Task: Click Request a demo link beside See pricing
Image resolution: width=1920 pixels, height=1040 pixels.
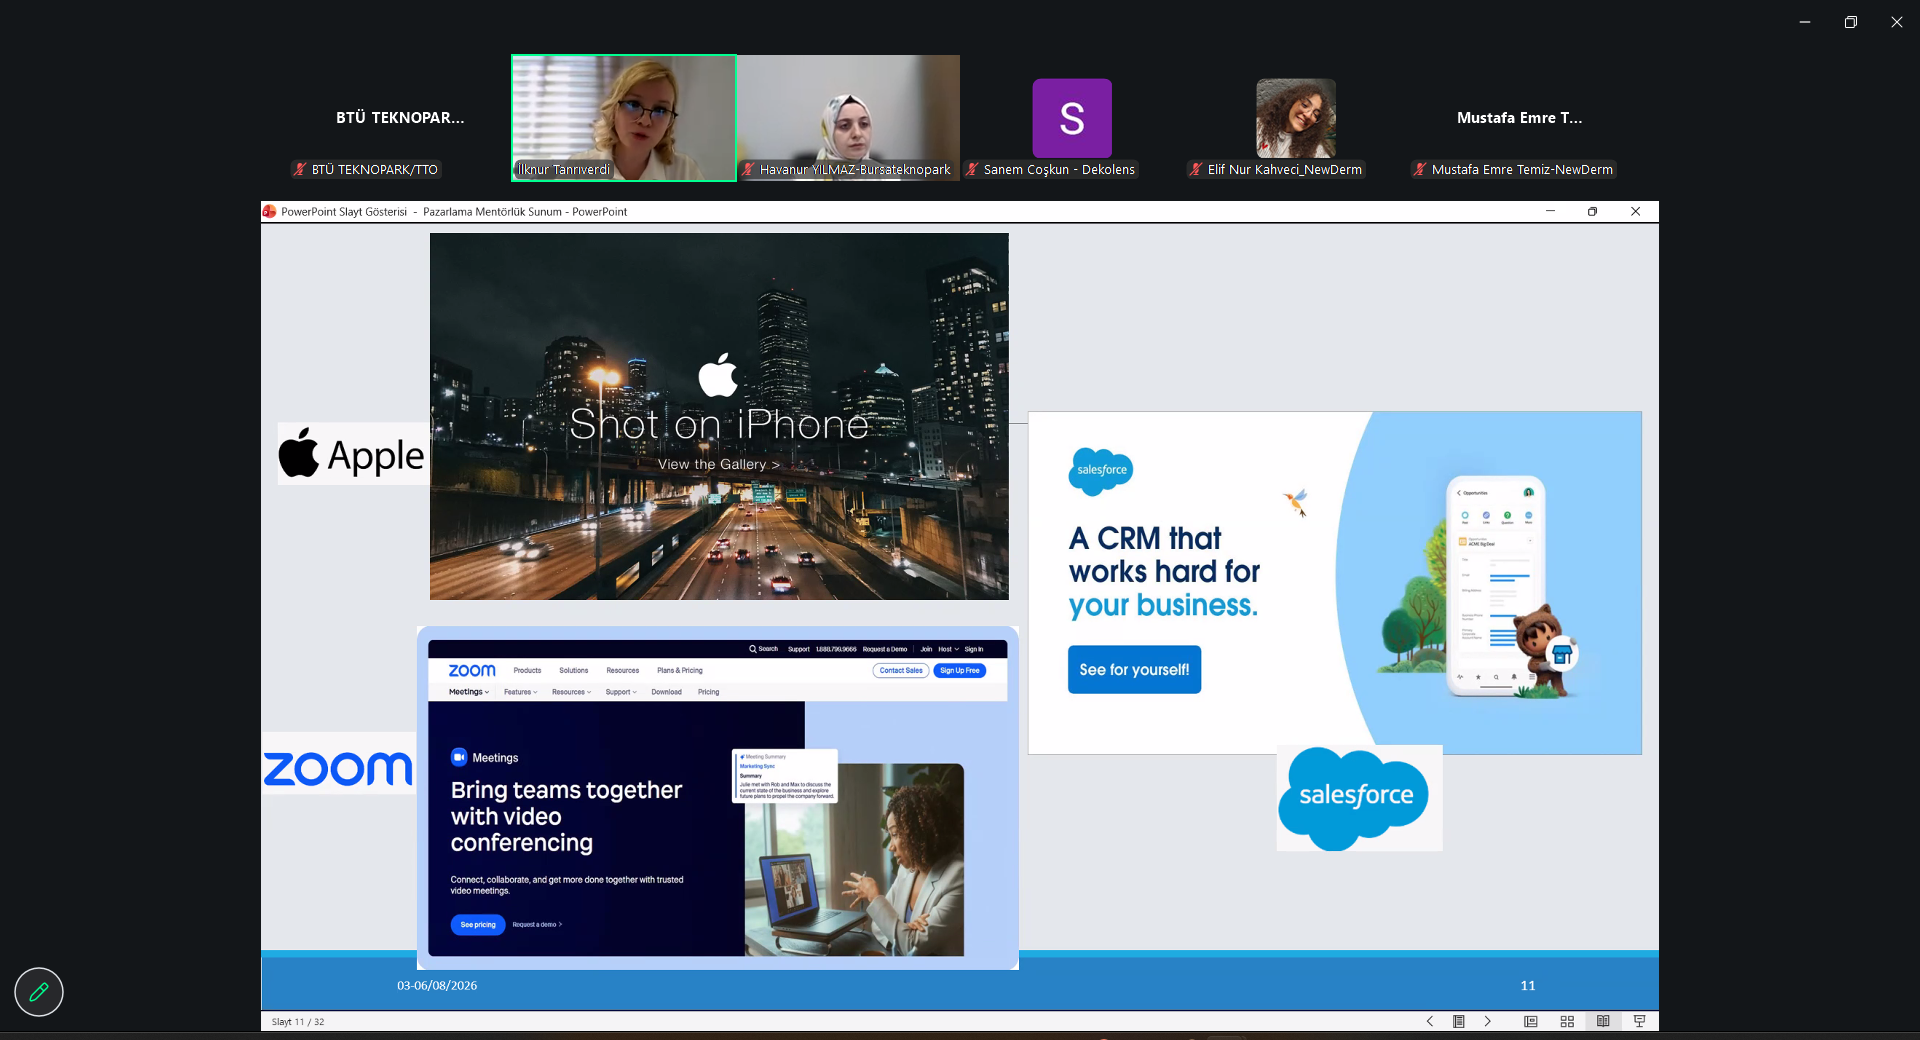Action: pyautogui.click(x=537, y=924)
